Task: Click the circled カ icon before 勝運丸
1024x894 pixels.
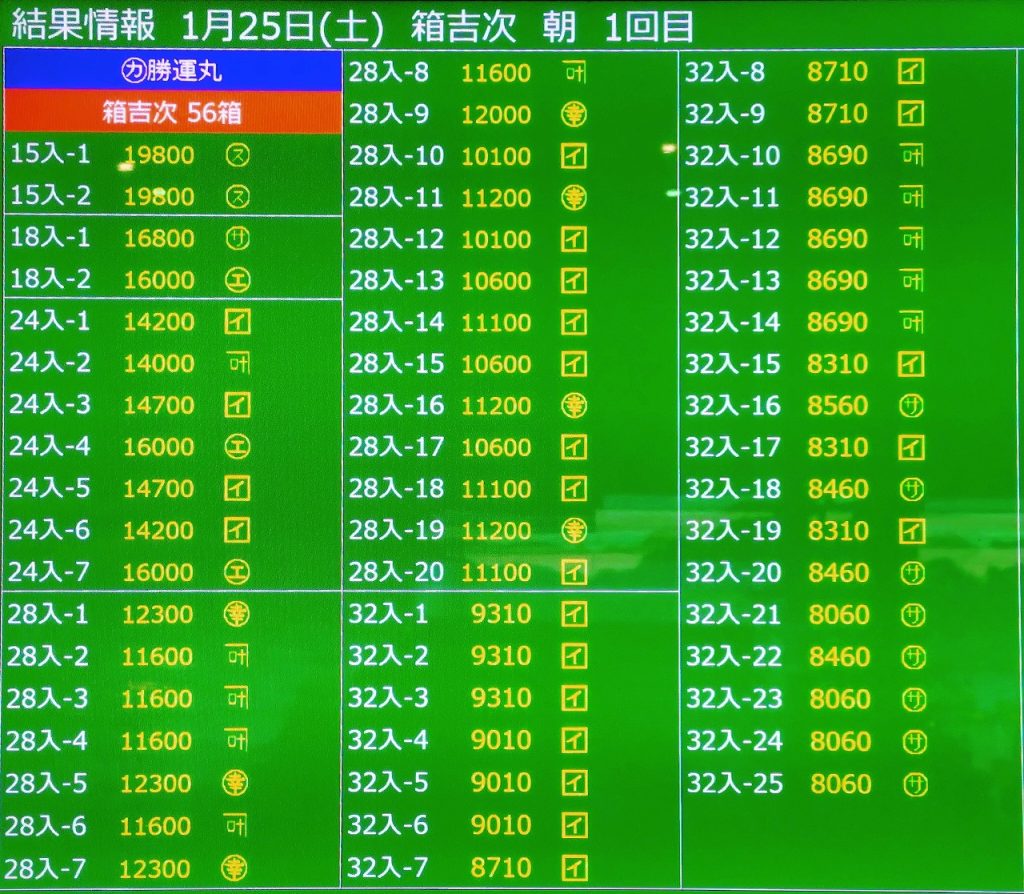Action: [133, 72]
